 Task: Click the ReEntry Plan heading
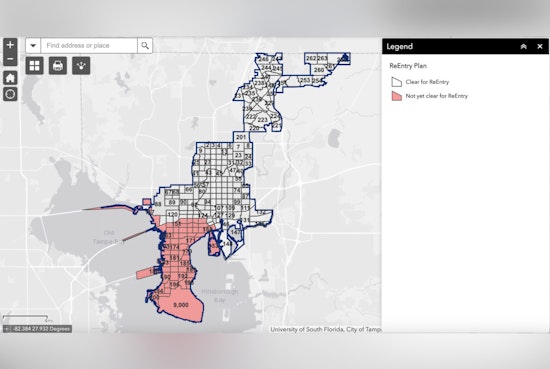[408, 66]
